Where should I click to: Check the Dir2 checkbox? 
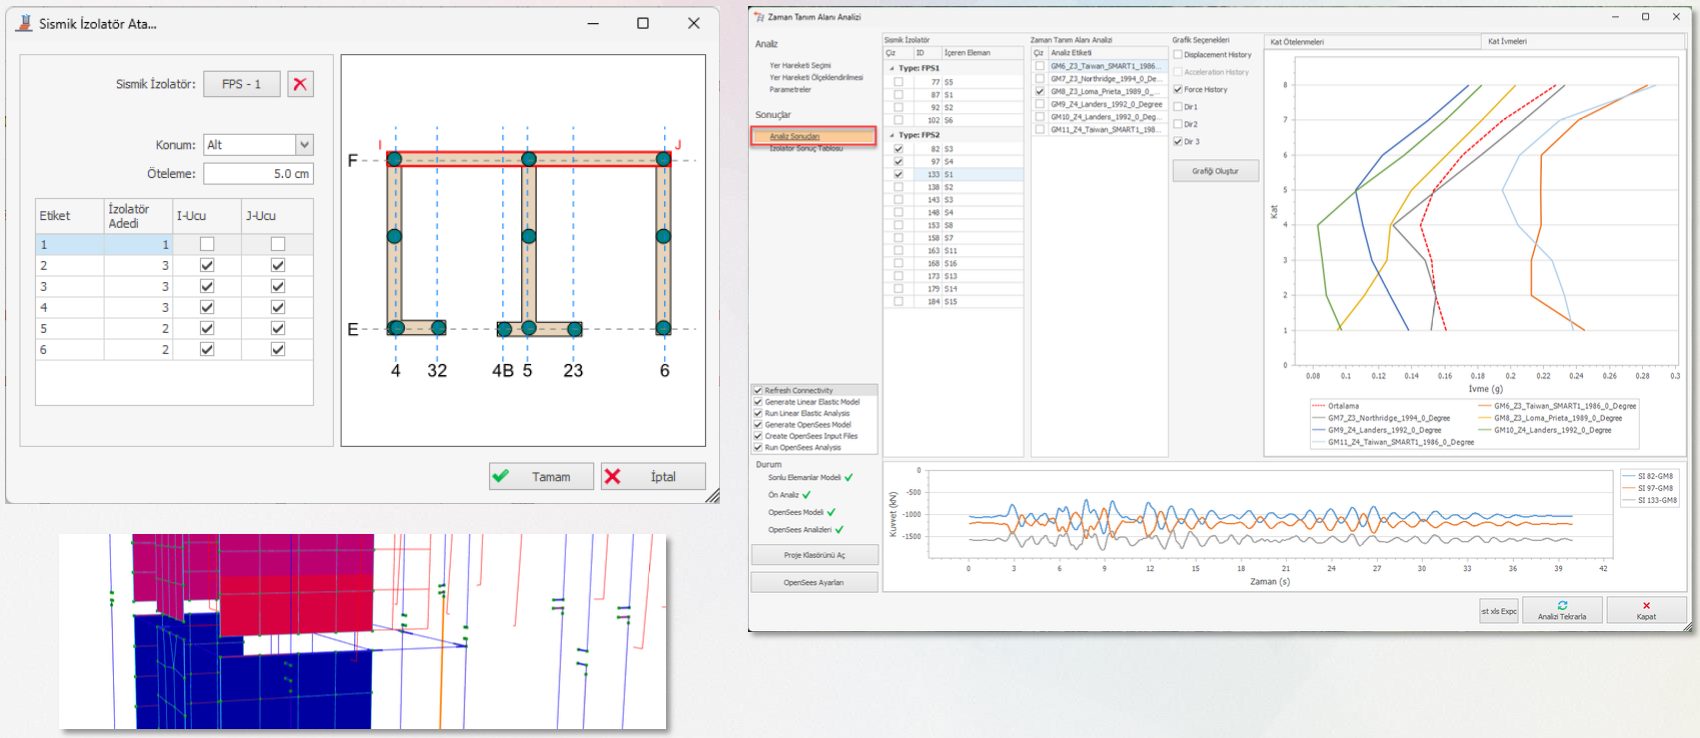pos(1178,124)
